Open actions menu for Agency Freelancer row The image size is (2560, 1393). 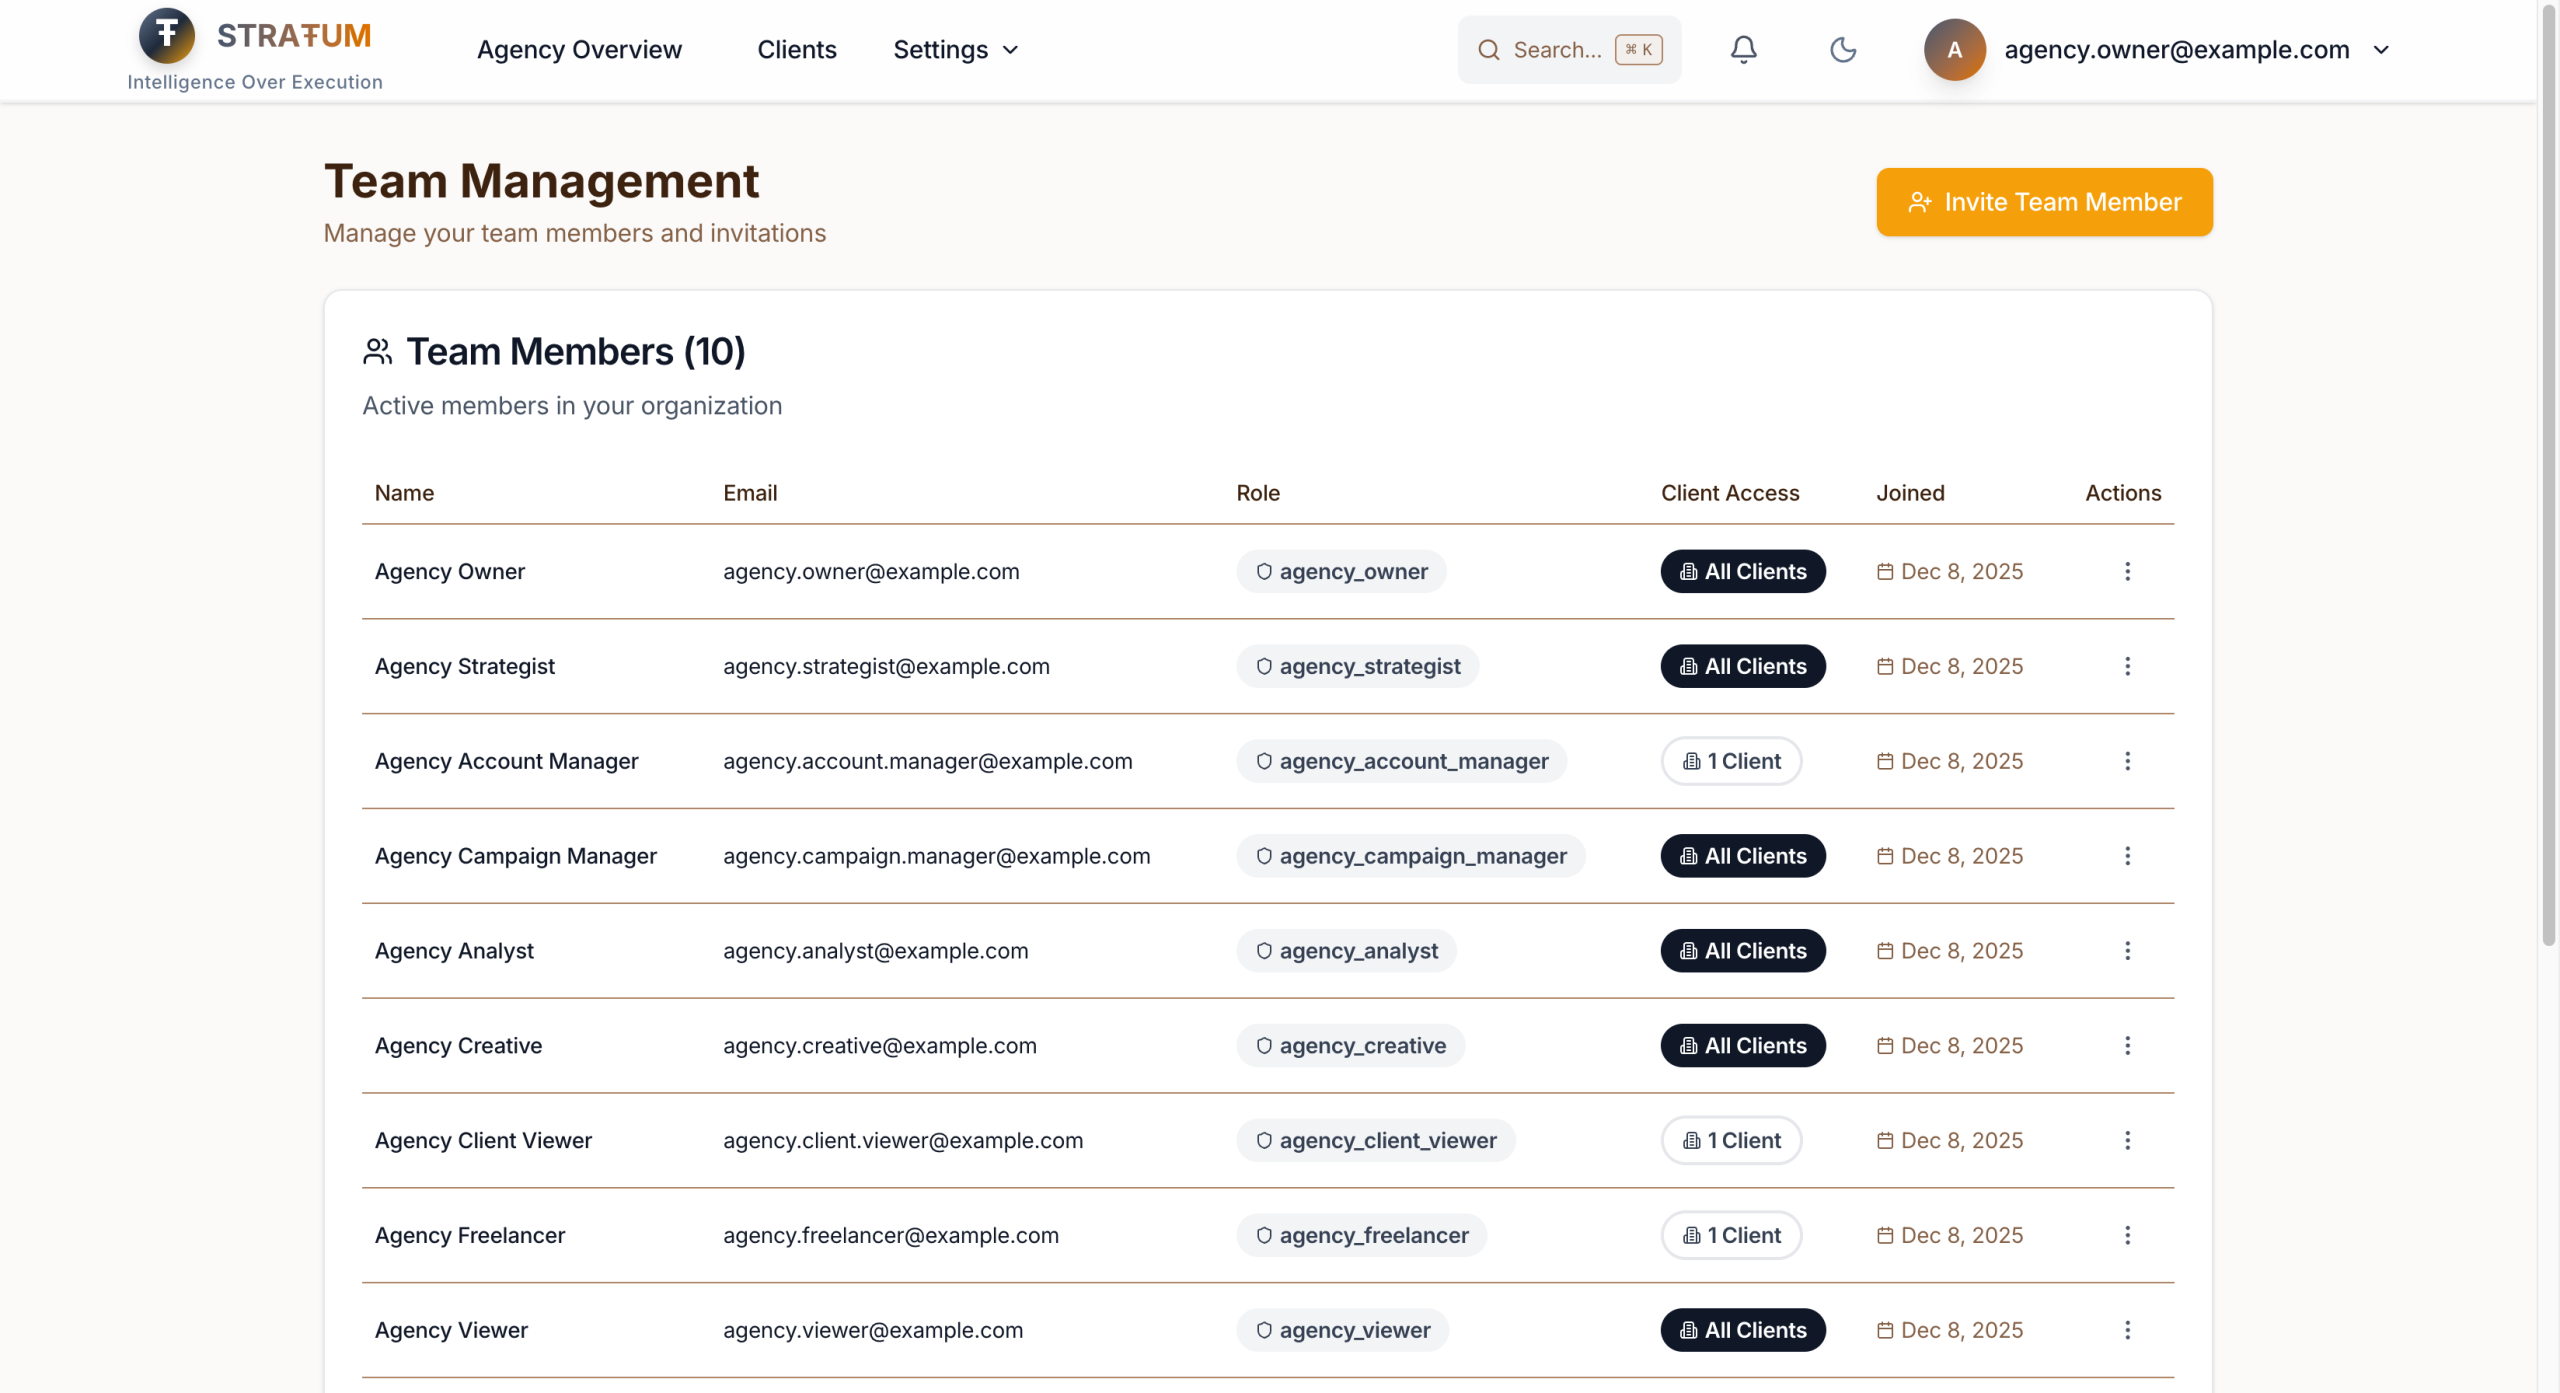pos(2127,1235)
